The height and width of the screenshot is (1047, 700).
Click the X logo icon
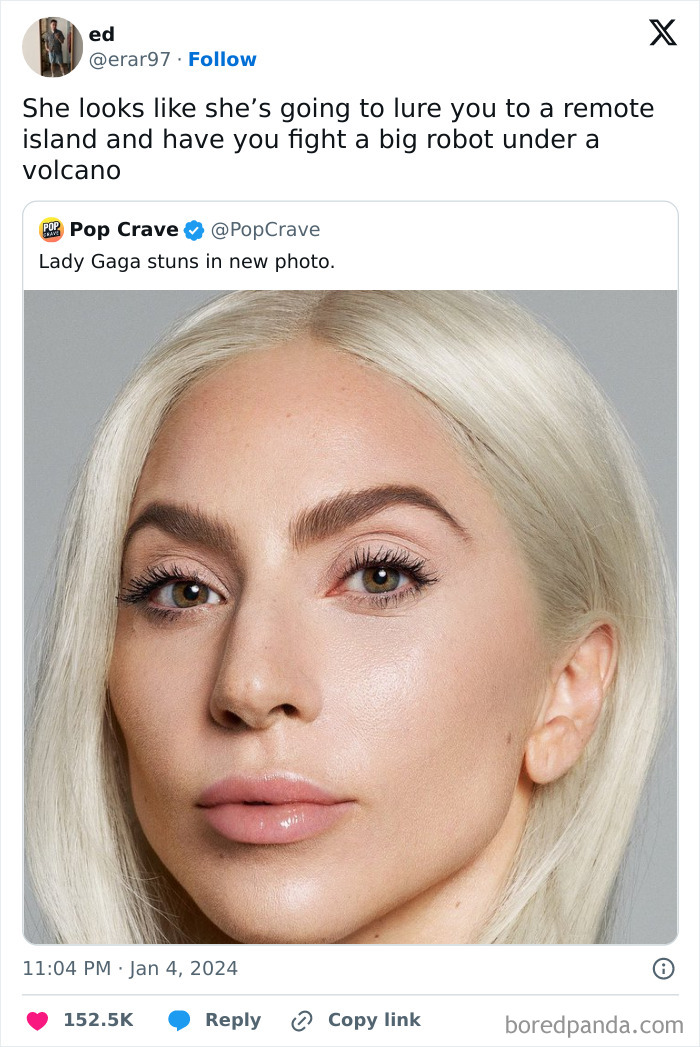tap(662, 33)
